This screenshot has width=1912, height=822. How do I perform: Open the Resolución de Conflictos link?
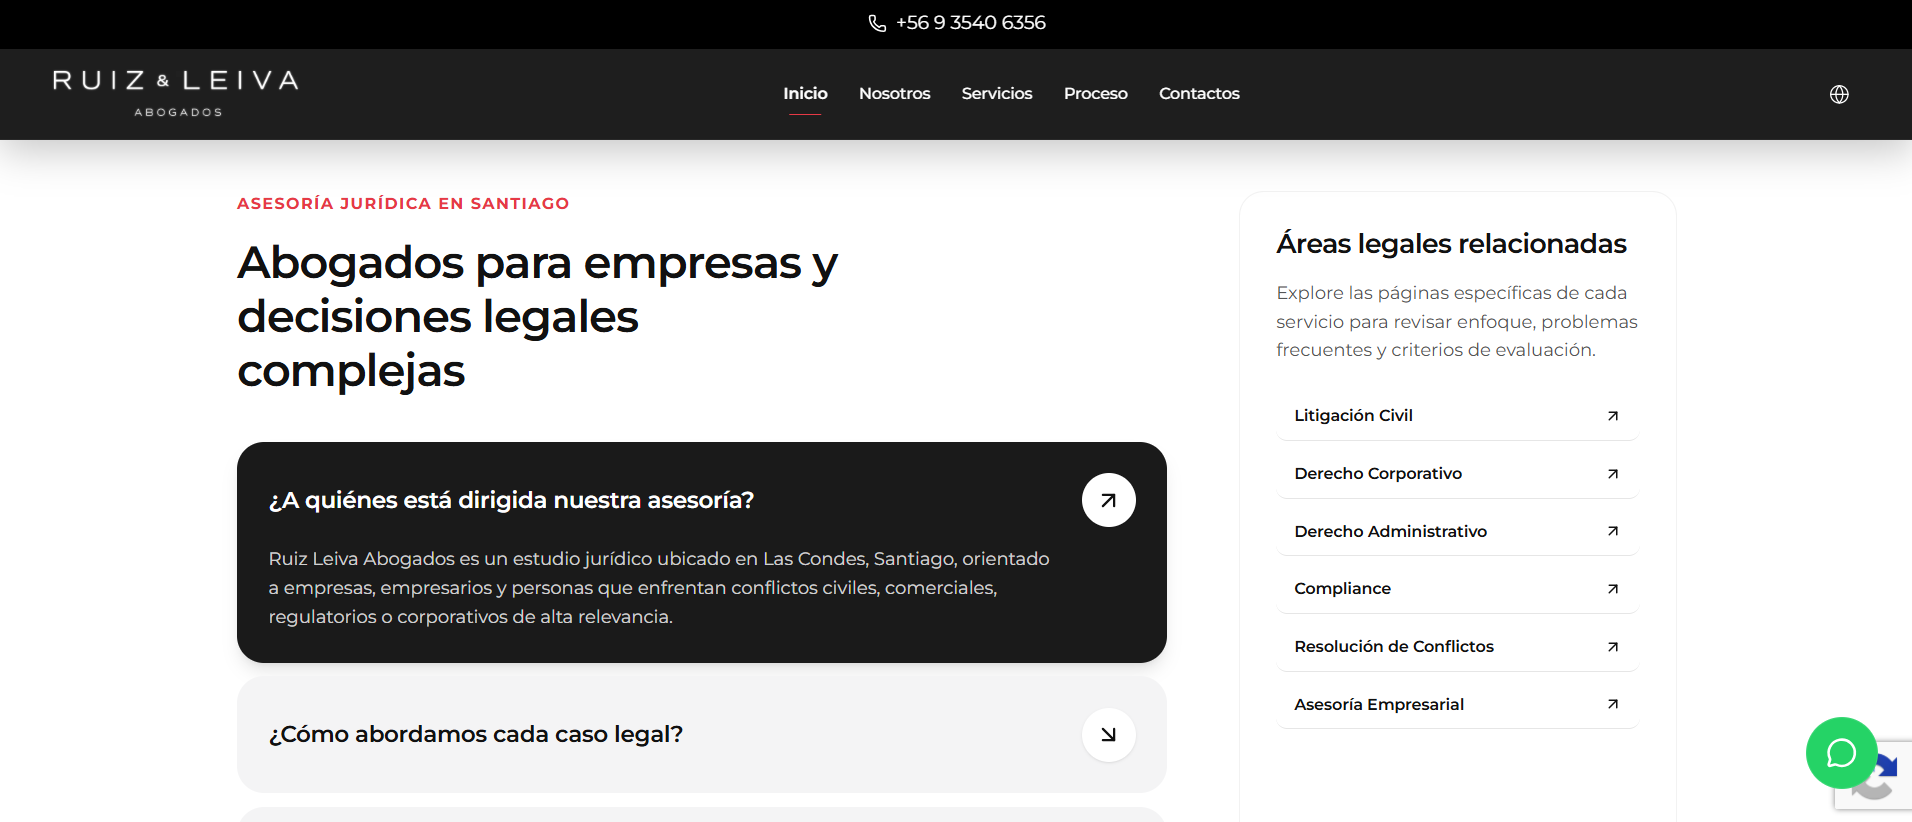click(x=1457, y=647)
